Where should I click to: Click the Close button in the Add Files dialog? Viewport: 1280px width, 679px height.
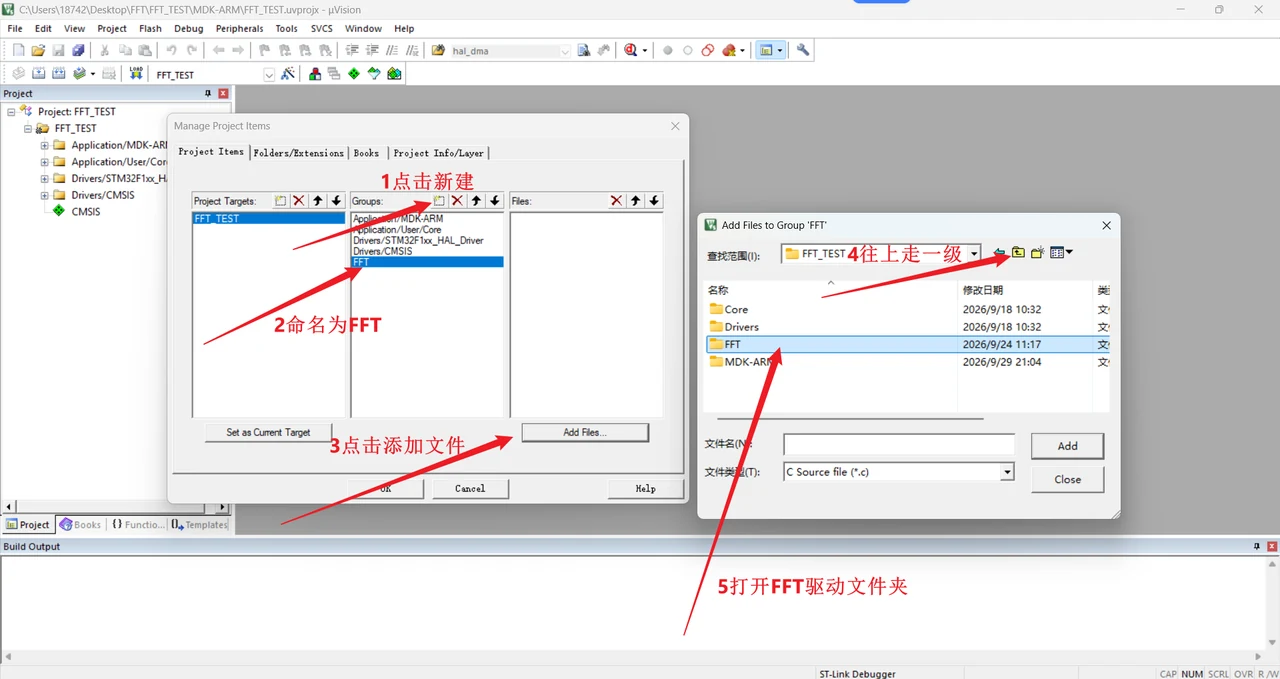point(1067,479)
